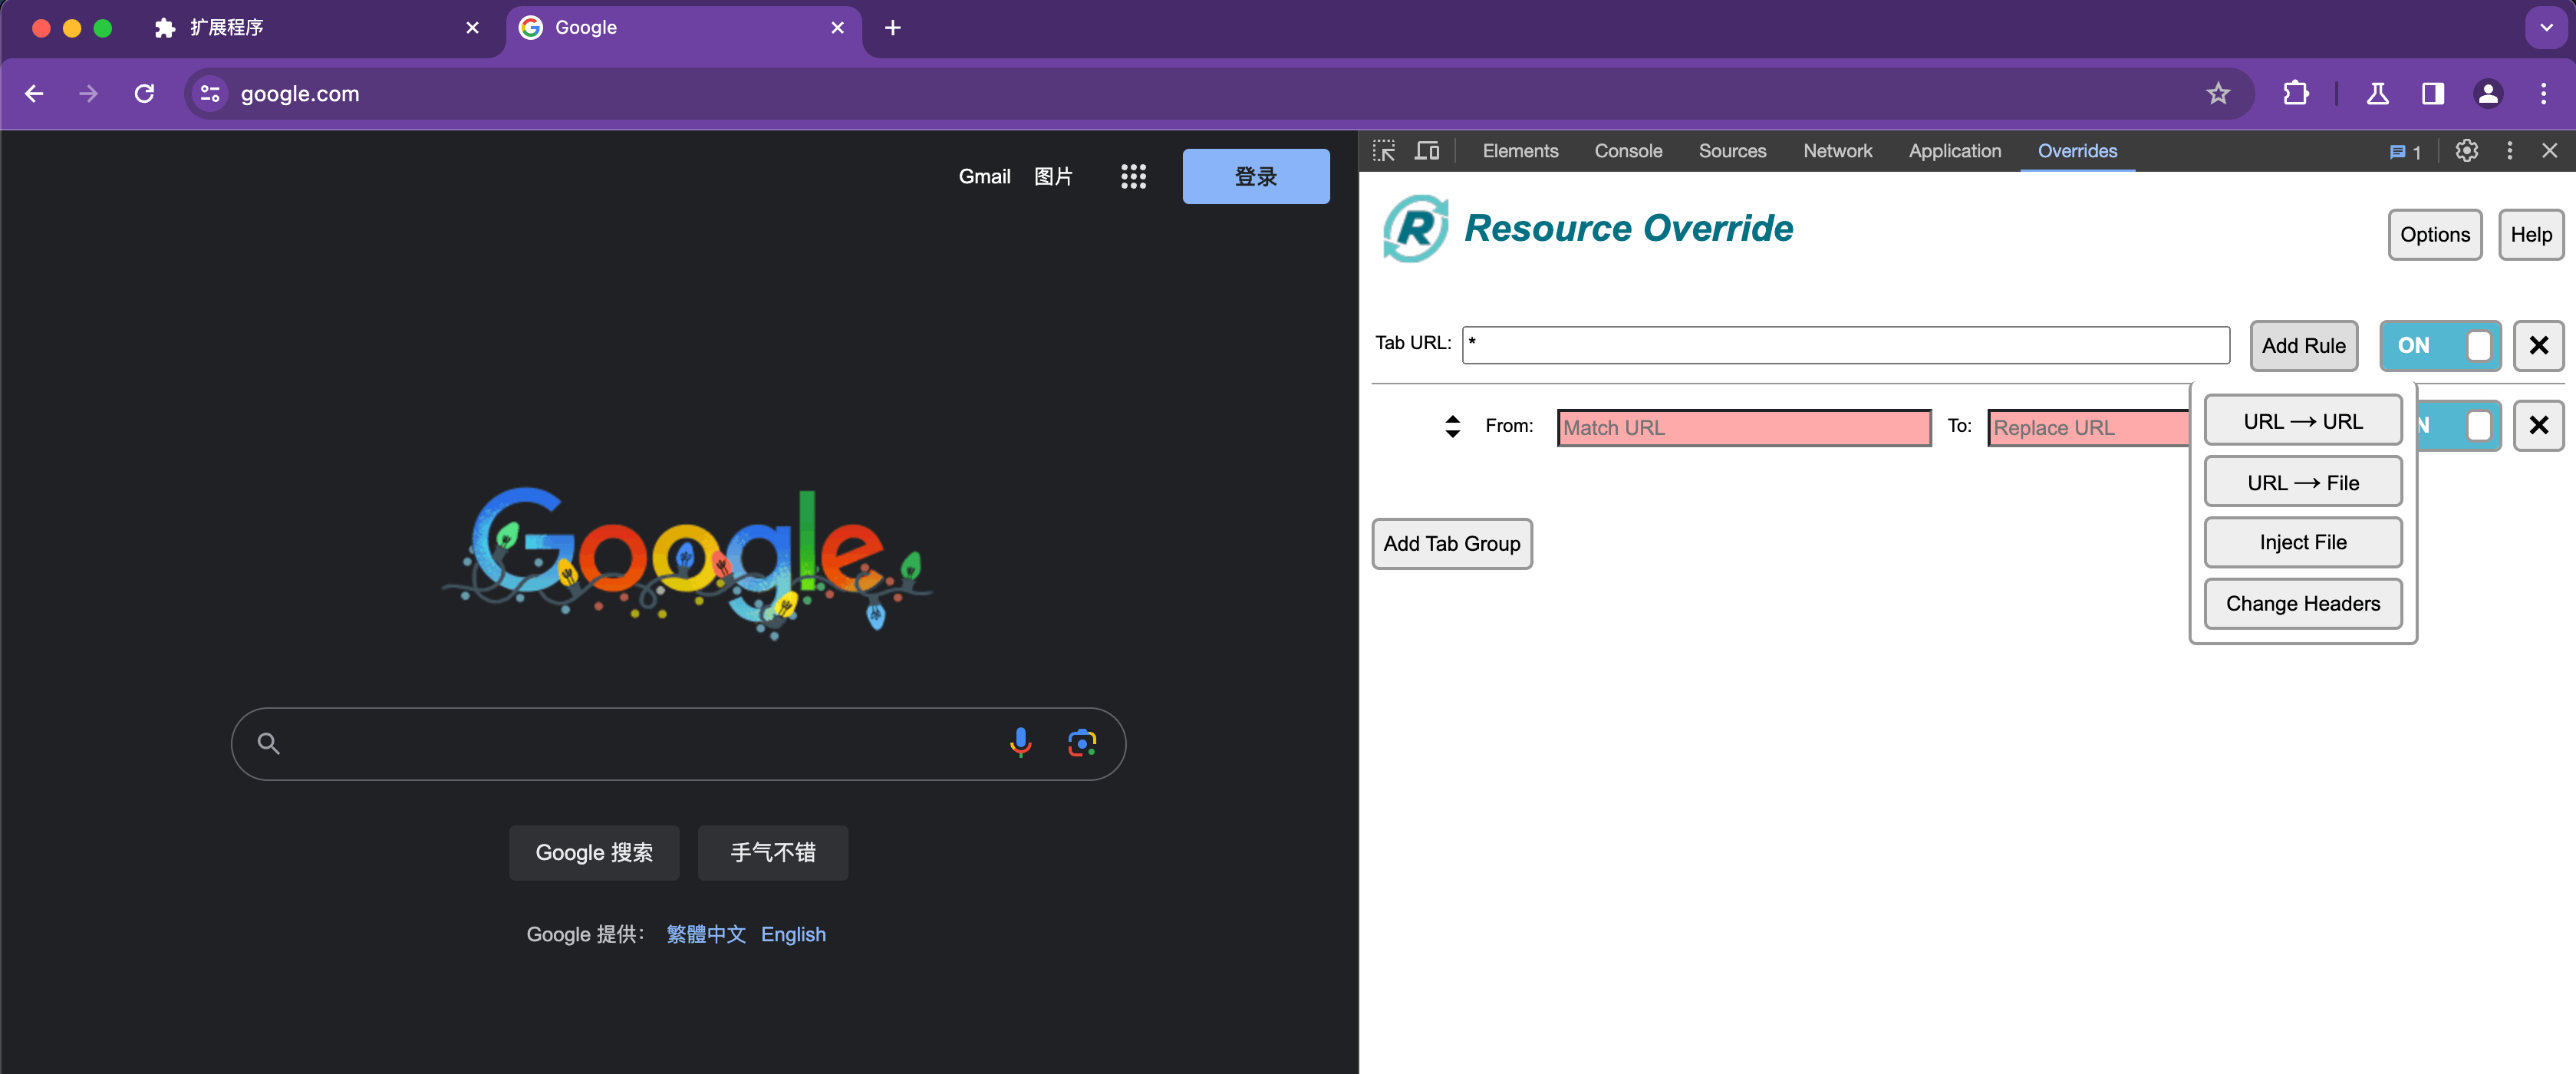Expand the Chrome tab search chevron
Screen dimensions: 2576x1074
2546,28
